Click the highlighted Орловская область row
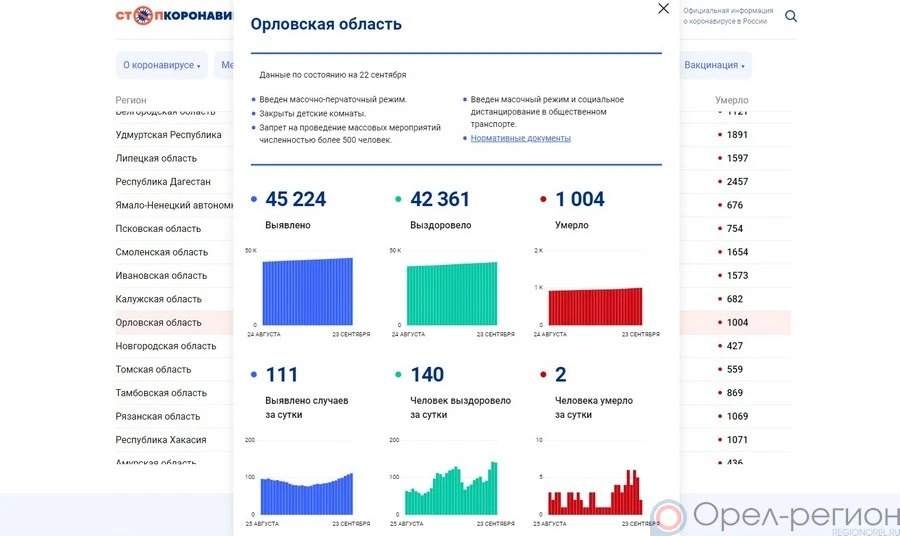 (158, 323)
